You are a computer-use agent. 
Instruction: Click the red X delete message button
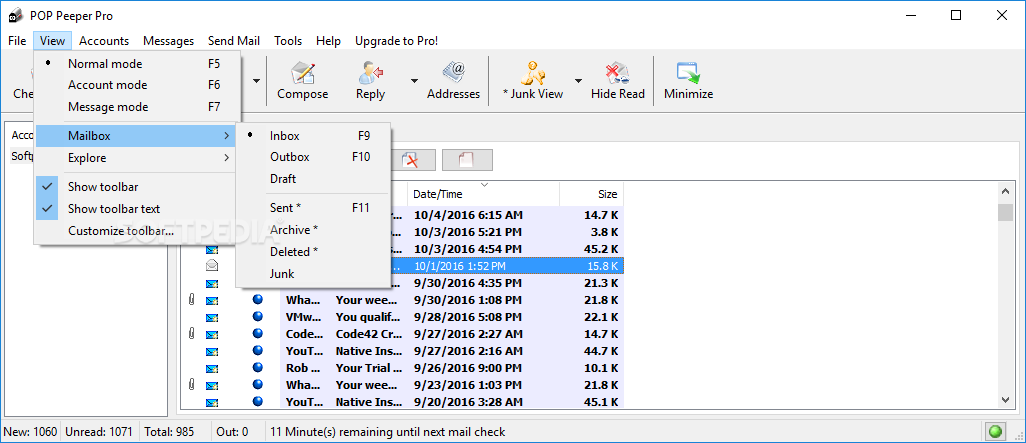pos(412,160)
